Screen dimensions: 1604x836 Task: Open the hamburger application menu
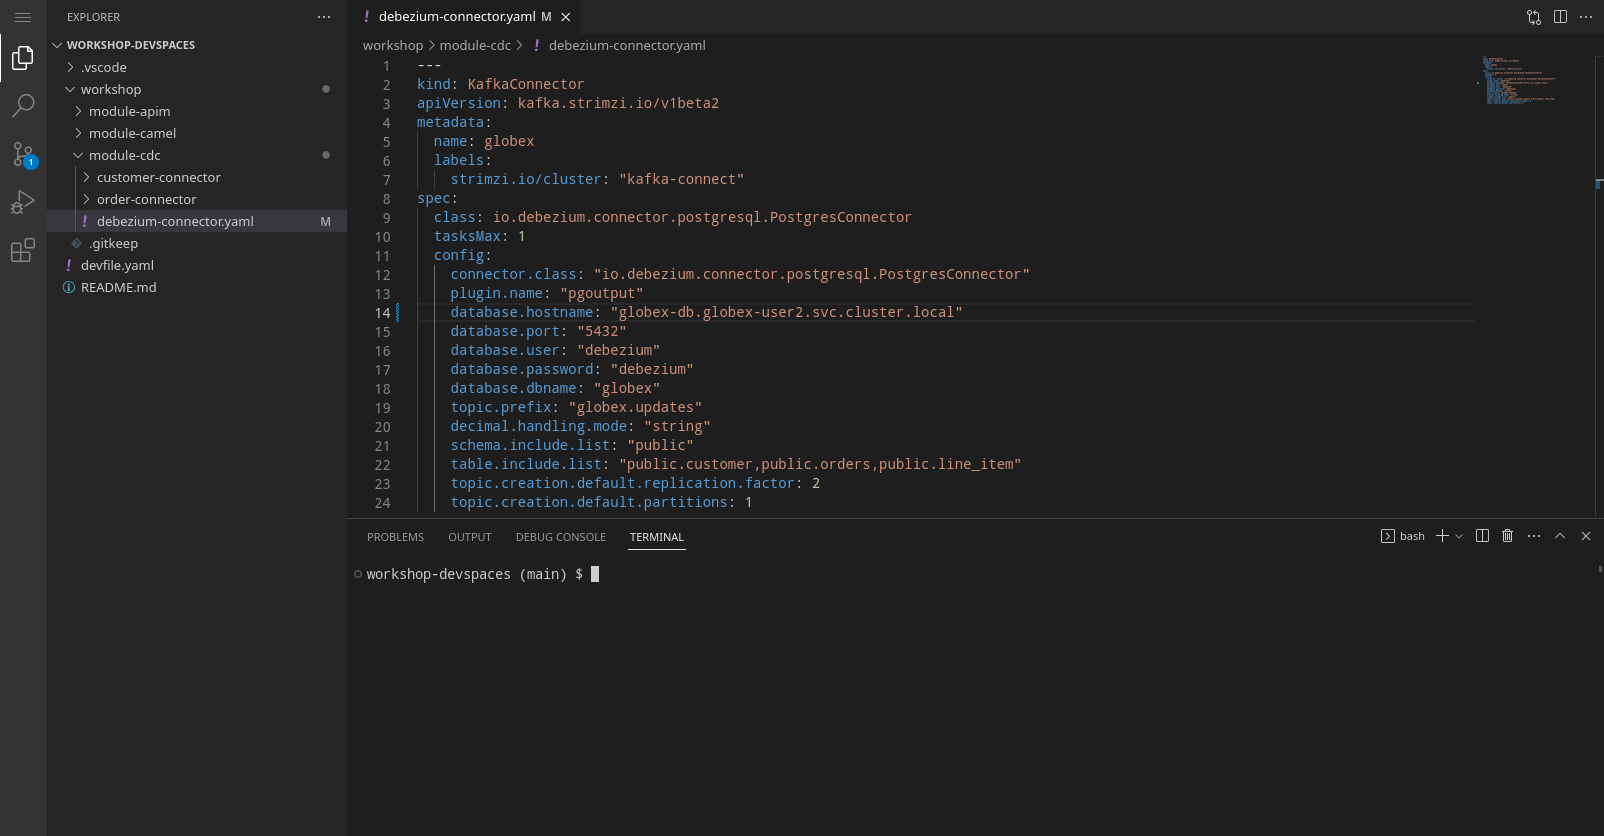pos(23,17)
